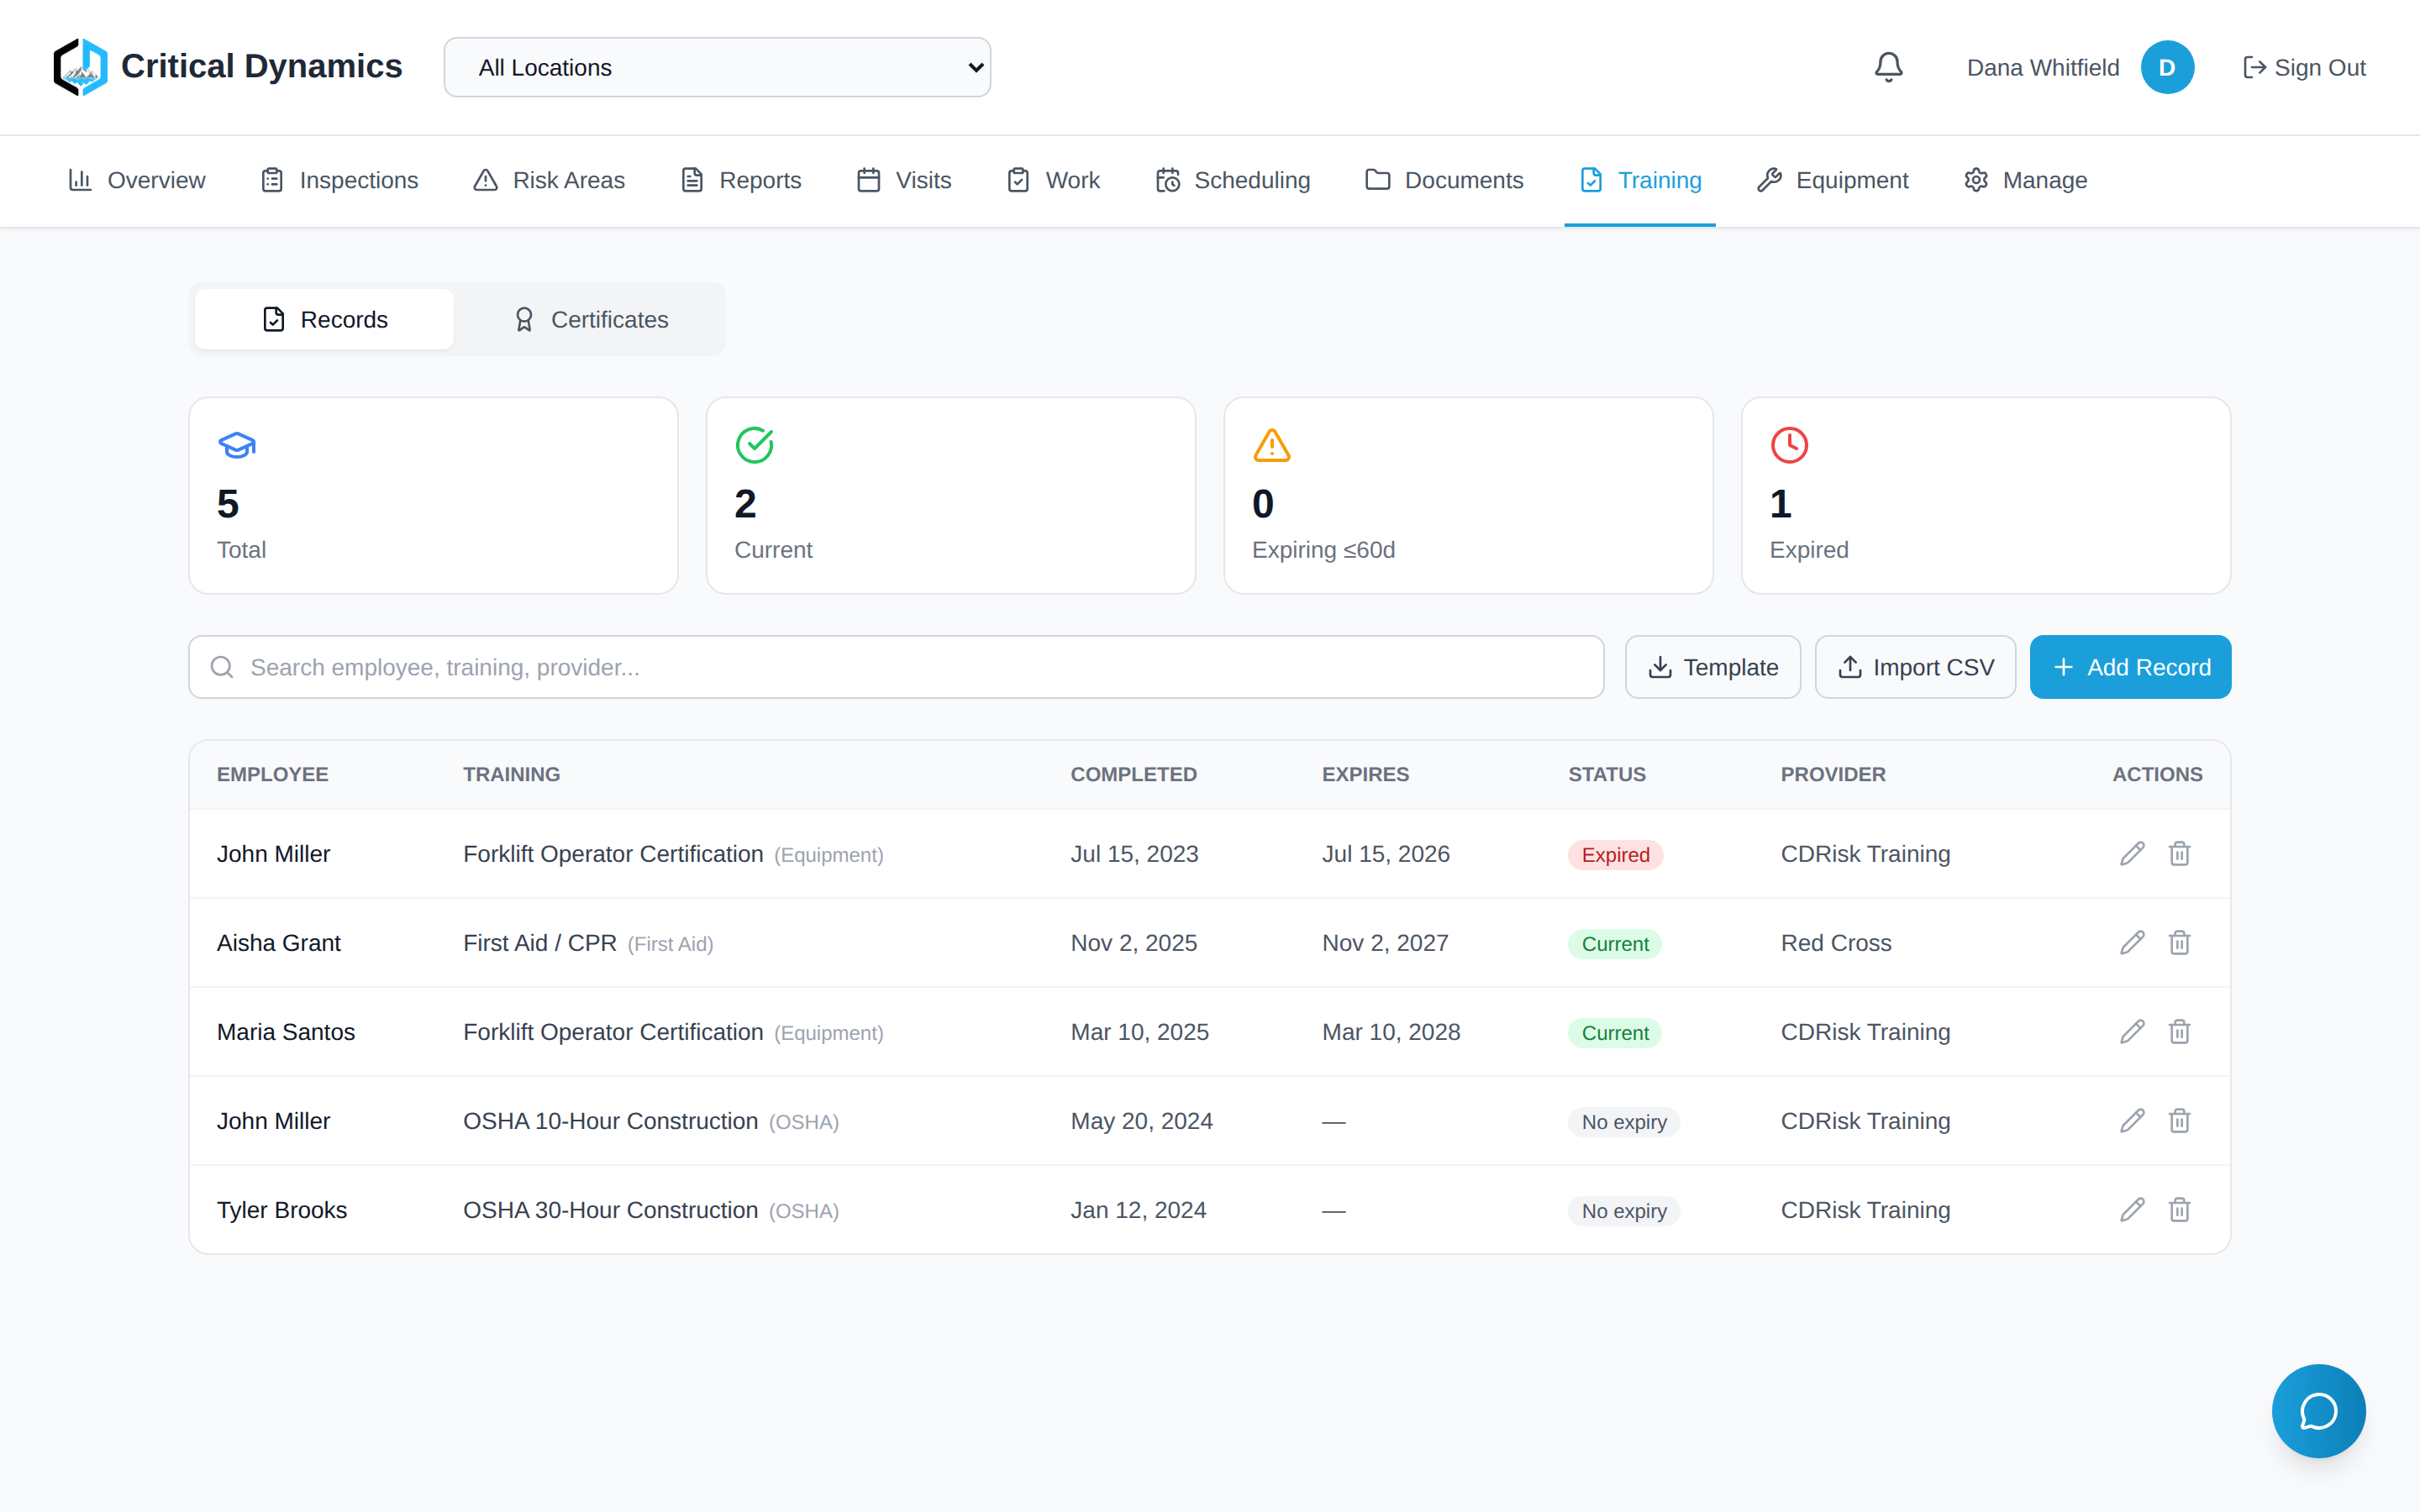Open the Visits tab
Image resolution: width=2420 pixels, height=1512 pixels.
904,180
